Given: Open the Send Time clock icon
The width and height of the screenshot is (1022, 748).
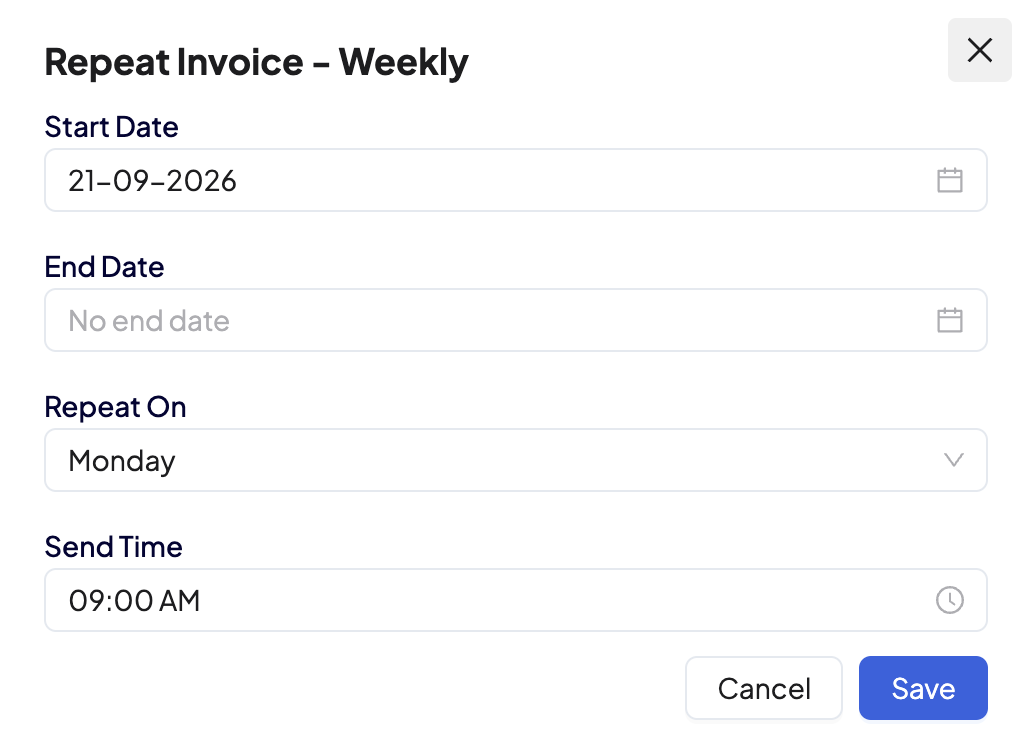Looking at the screenshot, I should coord(950,600).
